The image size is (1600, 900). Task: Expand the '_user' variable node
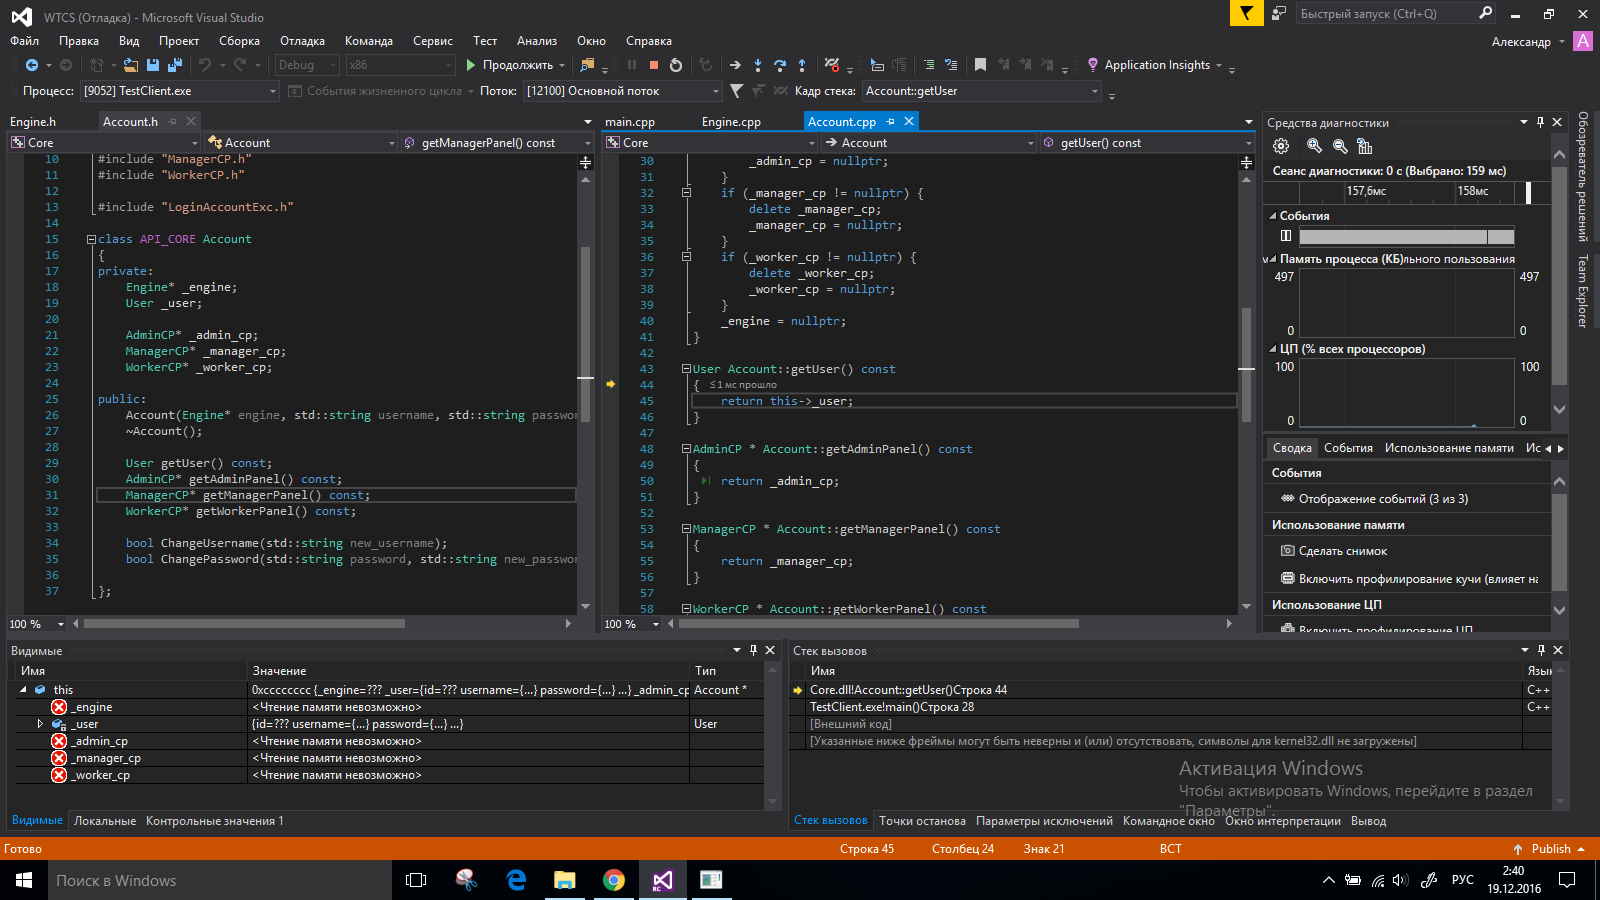40,724
